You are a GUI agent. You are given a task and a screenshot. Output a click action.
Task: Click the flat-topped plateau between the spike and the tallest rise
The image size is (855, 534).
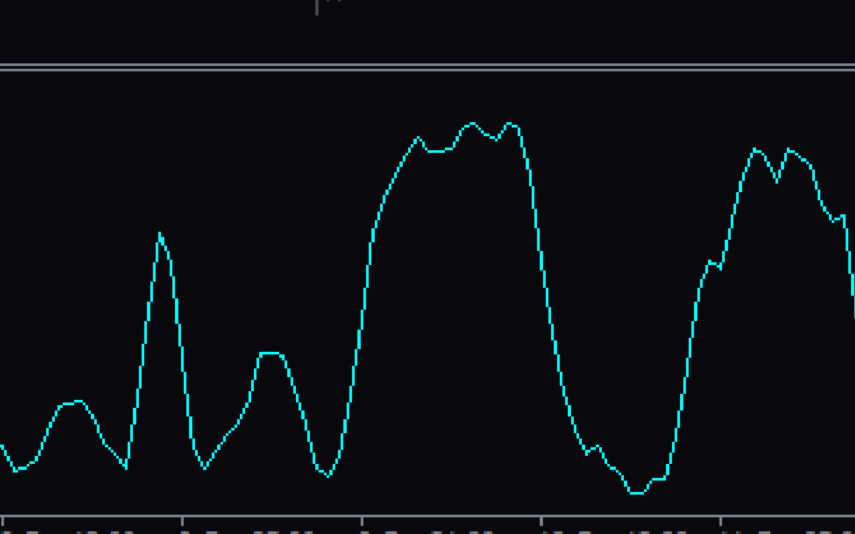[x=271, y=354]
